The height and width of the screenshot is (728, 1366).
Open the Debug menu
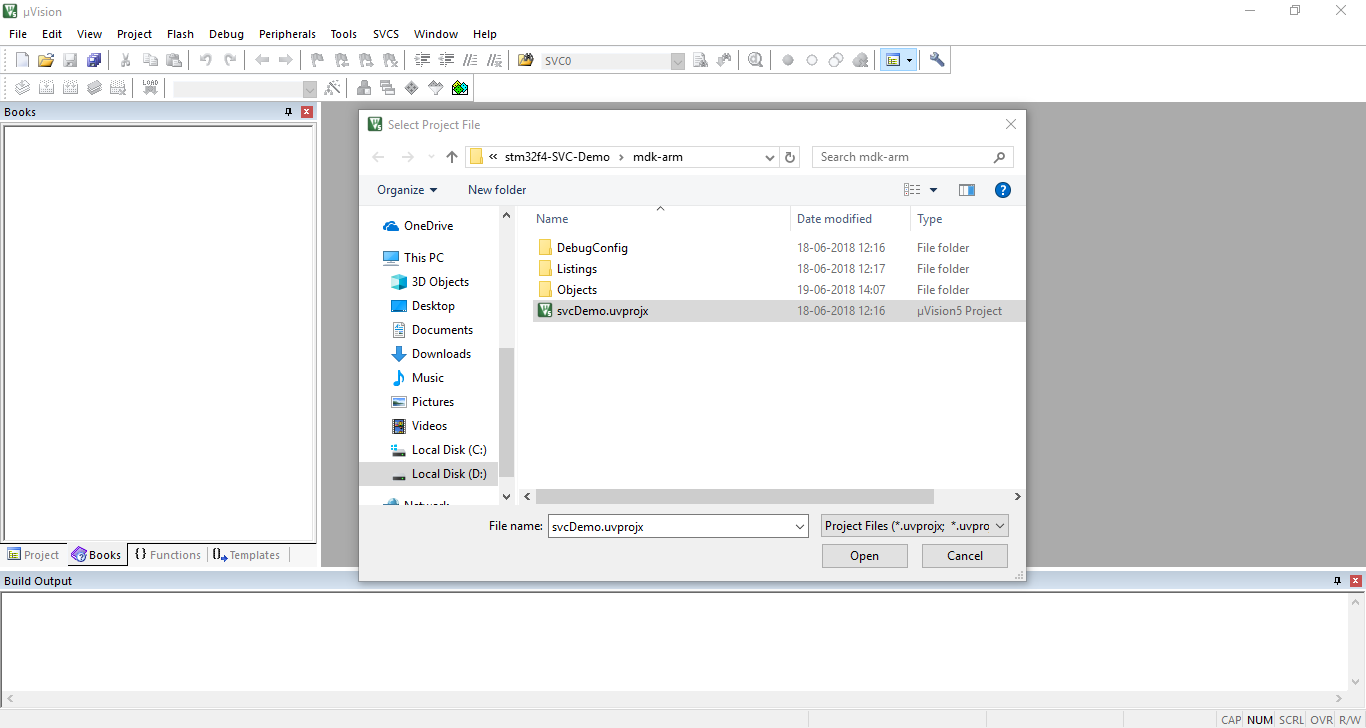[226, 34]
